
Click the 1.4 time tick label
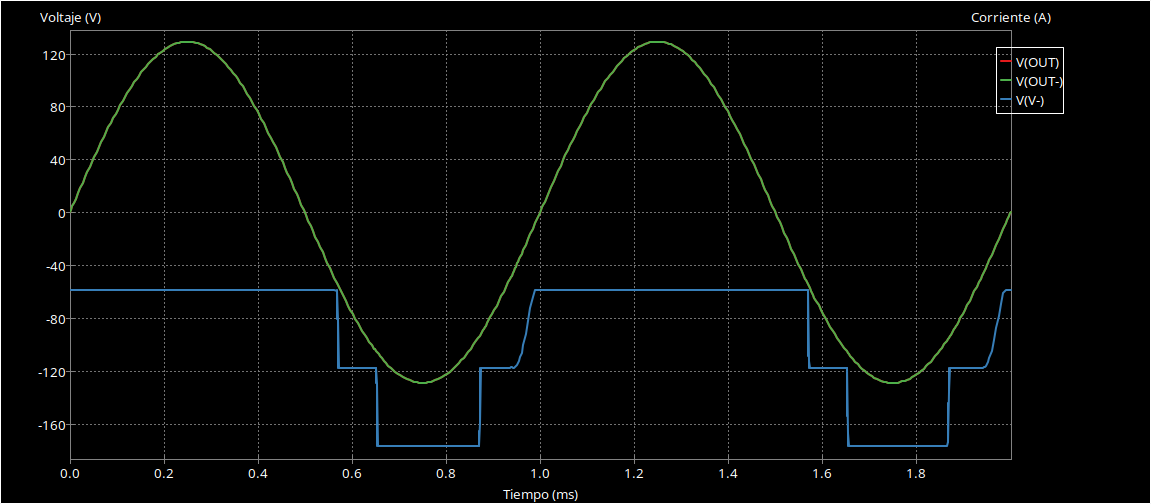click(728, 474)
